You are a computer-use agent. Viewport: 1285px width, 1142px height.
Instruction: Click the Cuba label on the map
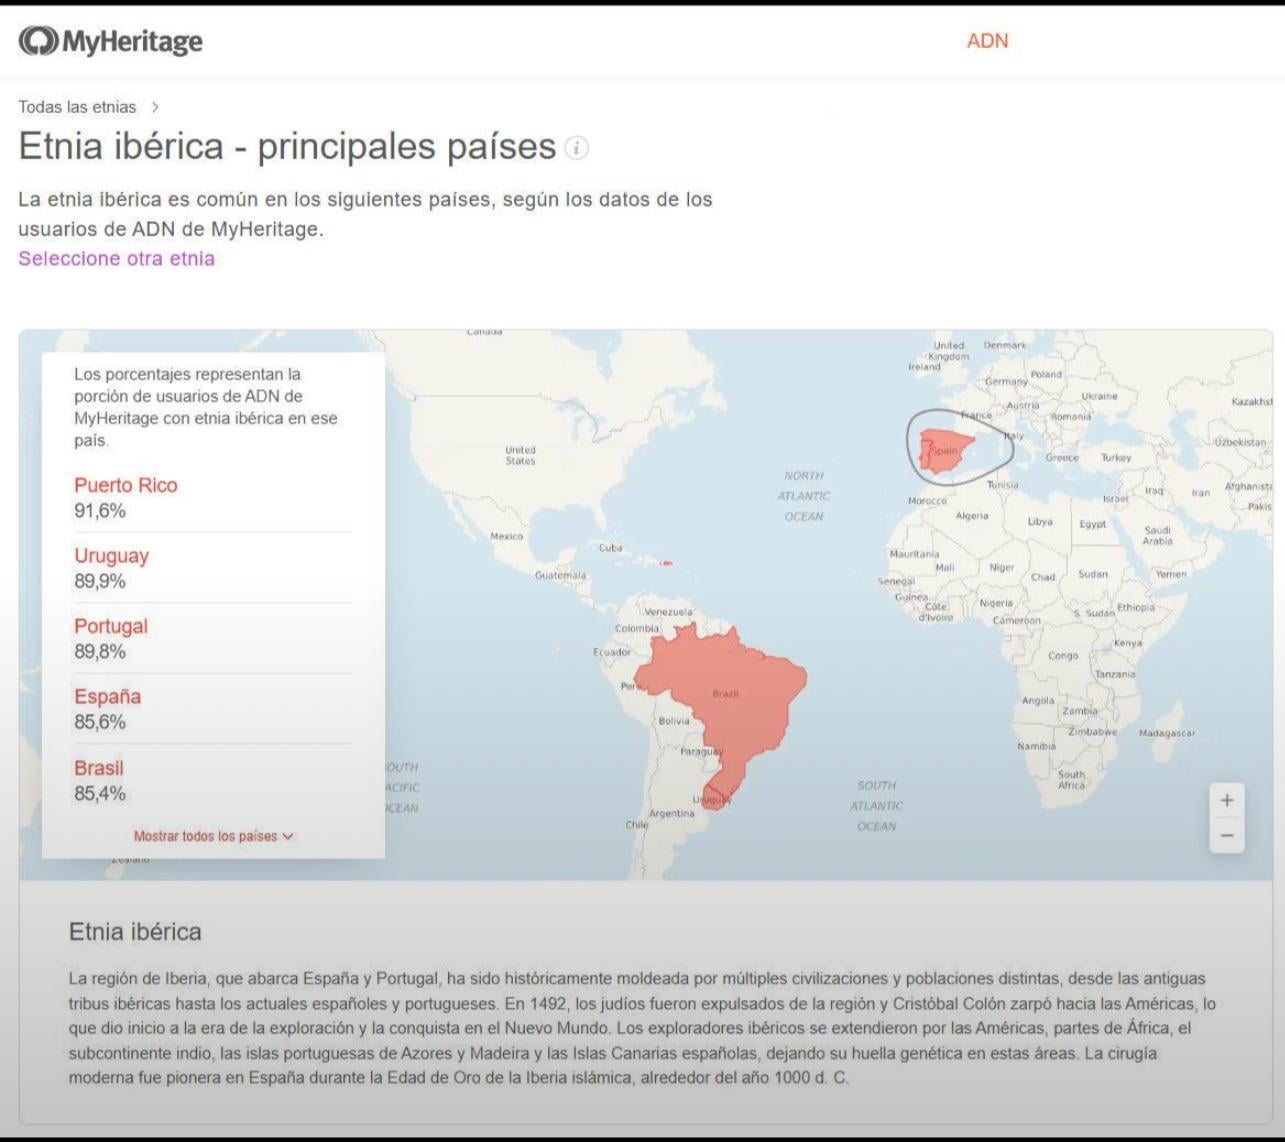coord(610,548)
